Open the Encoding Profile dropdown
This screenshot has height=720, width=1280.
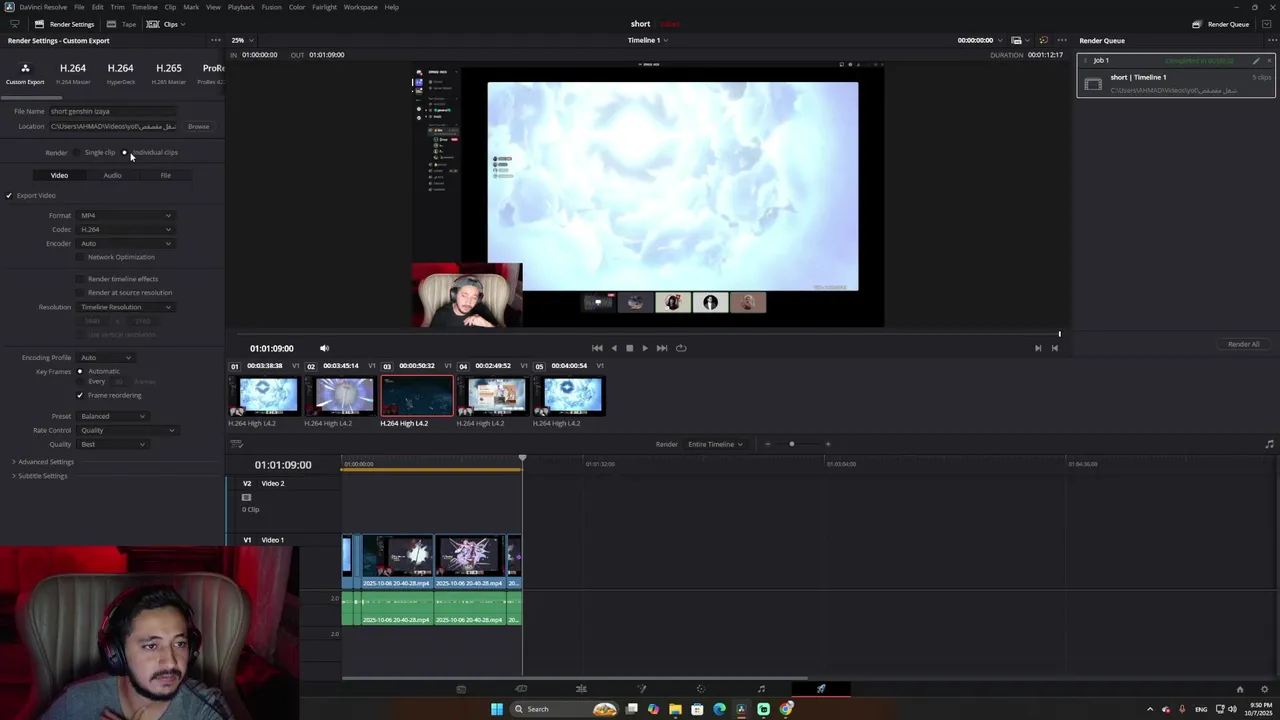pos(105,357)
